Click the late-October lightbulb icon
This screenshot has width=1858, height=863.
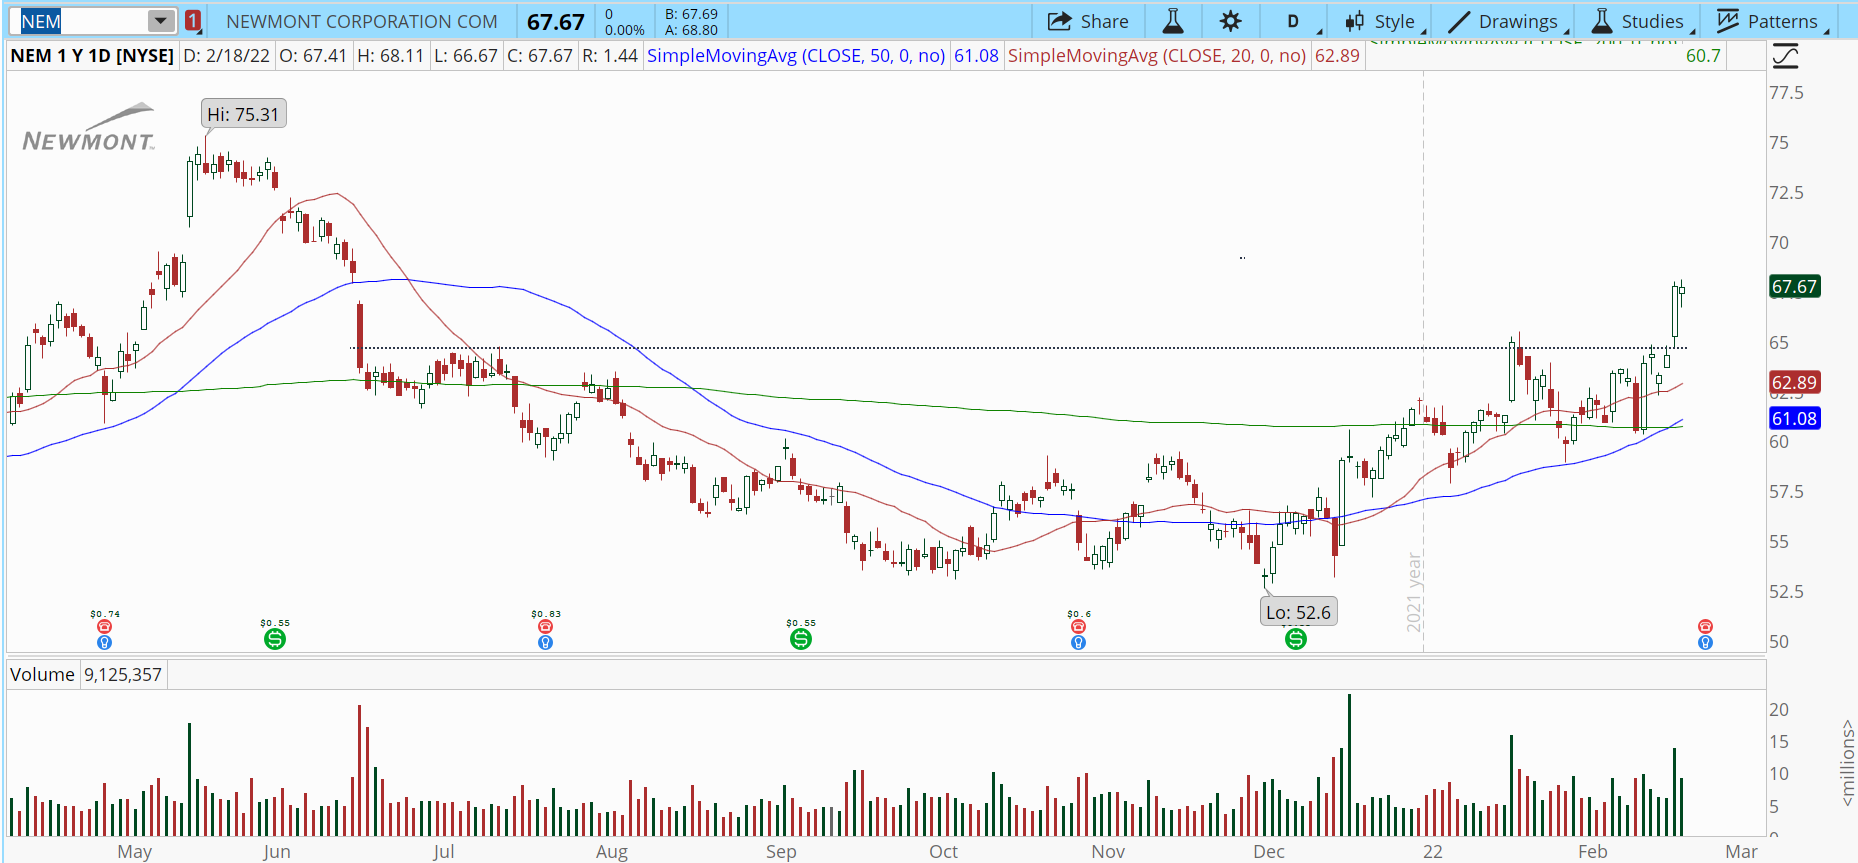click(x=1078, y=642)
